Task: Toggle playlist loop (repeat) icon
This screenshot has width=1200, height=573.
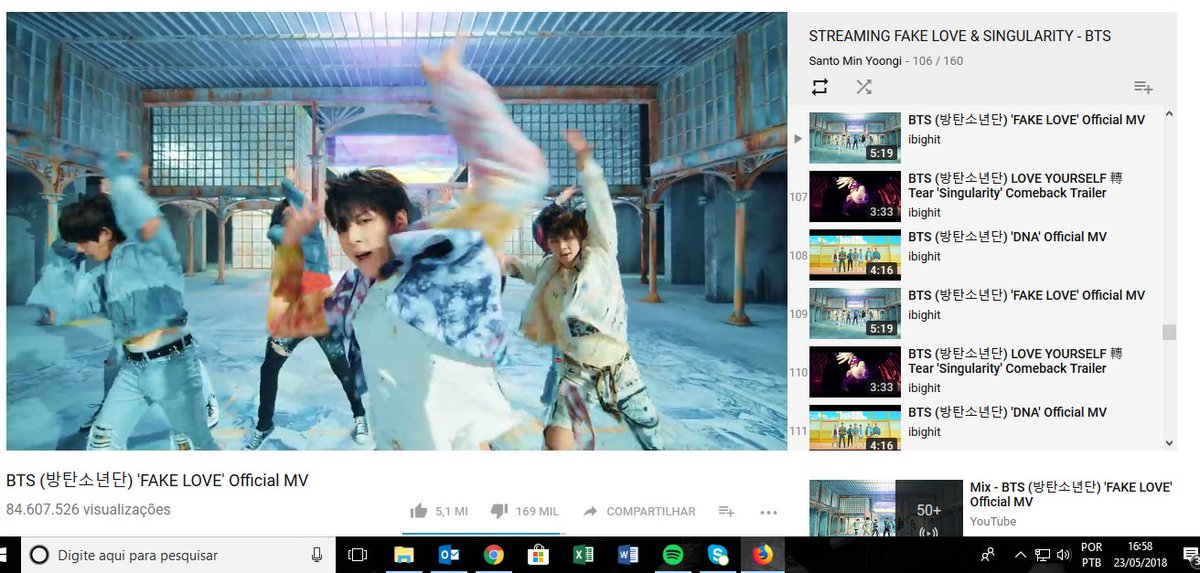Action: click(820, 87)
